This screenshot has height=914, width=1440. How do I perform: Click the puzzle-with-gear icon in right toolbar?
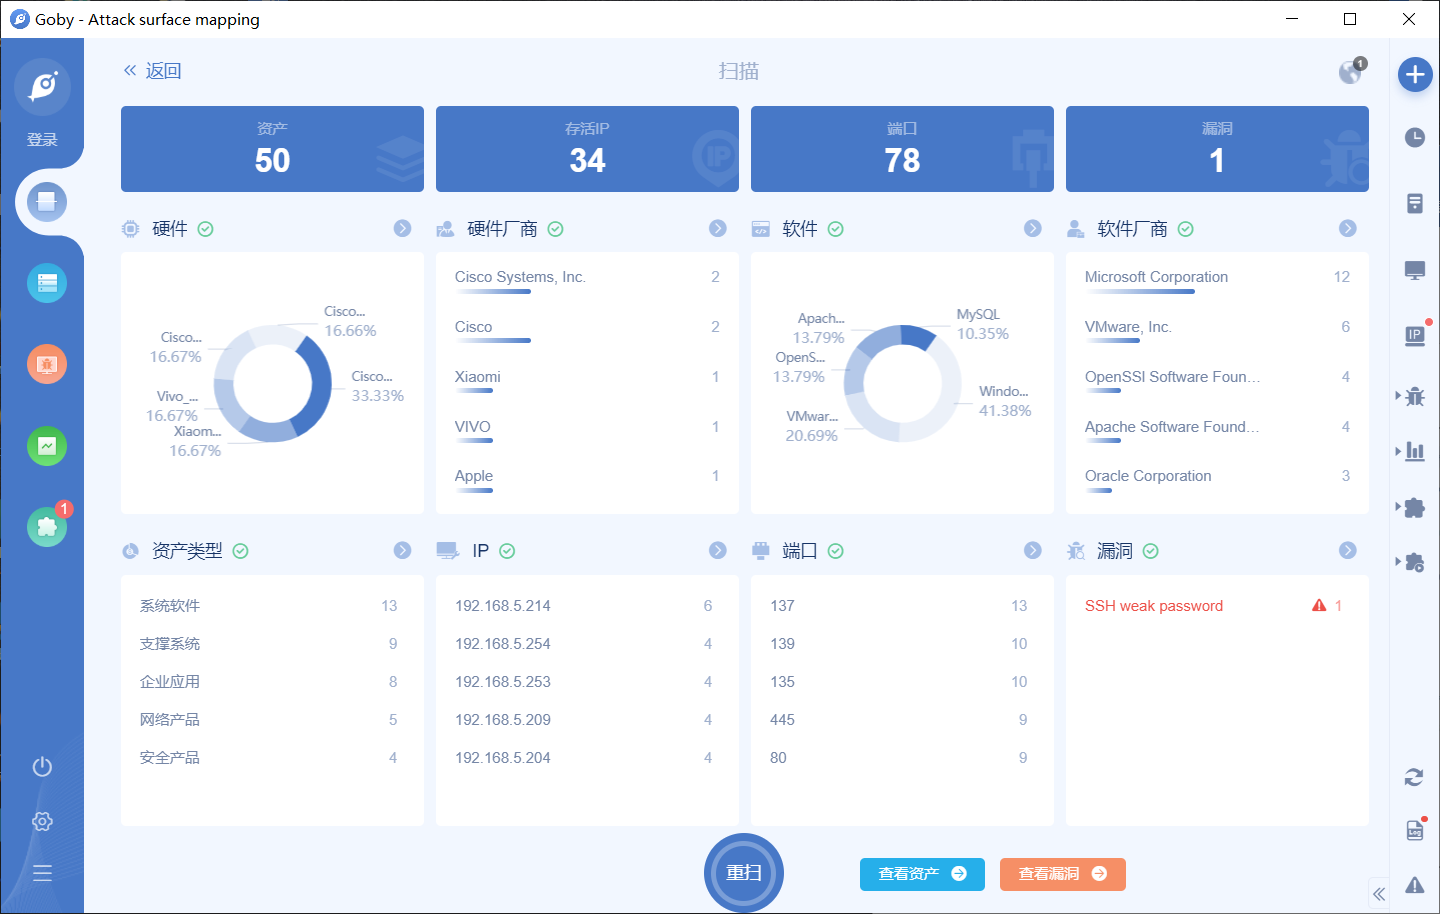1415,562
